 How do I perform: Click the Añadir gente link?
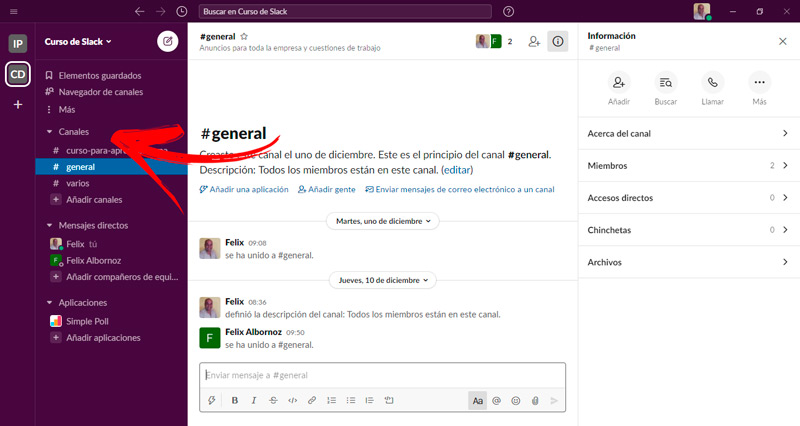point(327,189)
